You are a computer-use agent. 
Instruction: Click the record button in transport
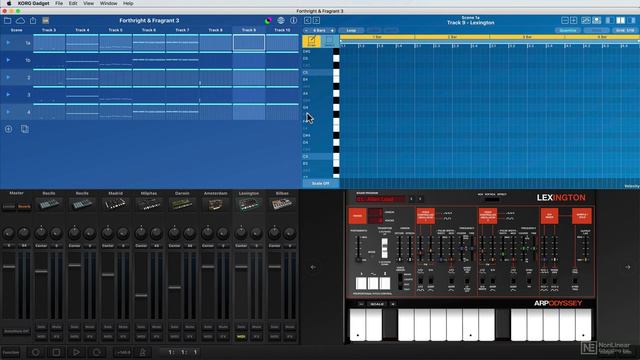click(x=36, y=352)
